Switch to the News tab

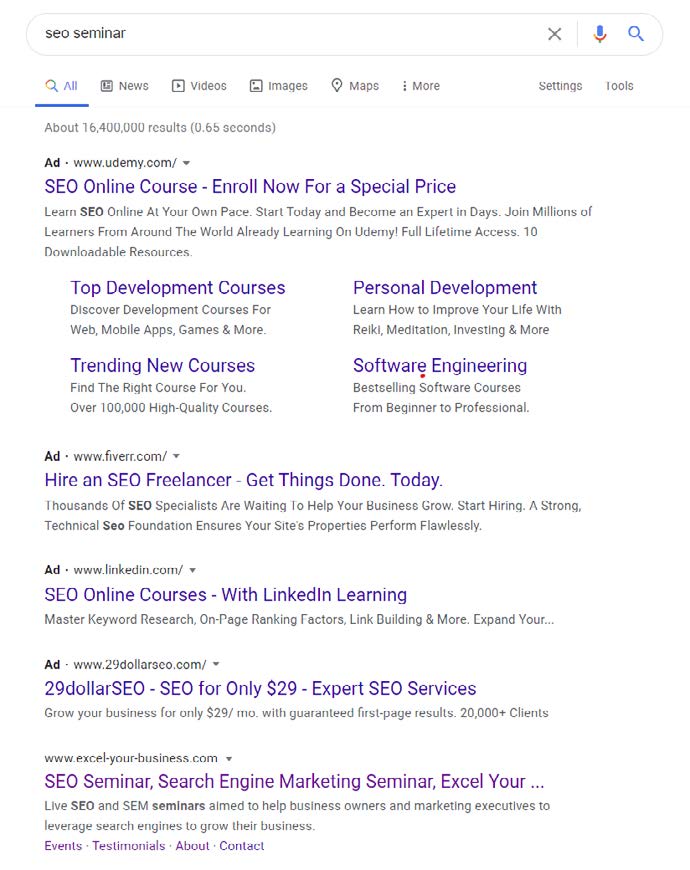pos(124,86)
